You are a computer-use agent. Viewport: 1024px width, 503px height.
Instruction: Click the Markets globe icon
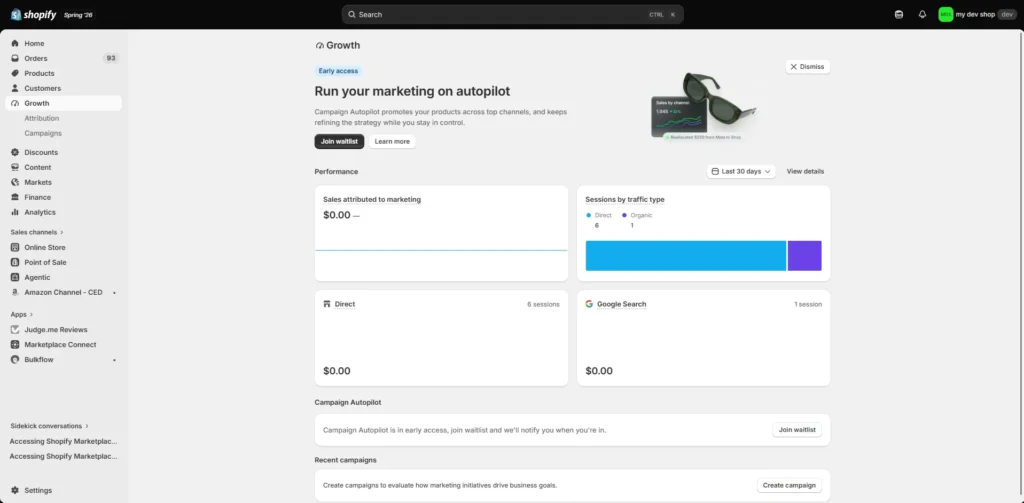(x=15, y=182)
